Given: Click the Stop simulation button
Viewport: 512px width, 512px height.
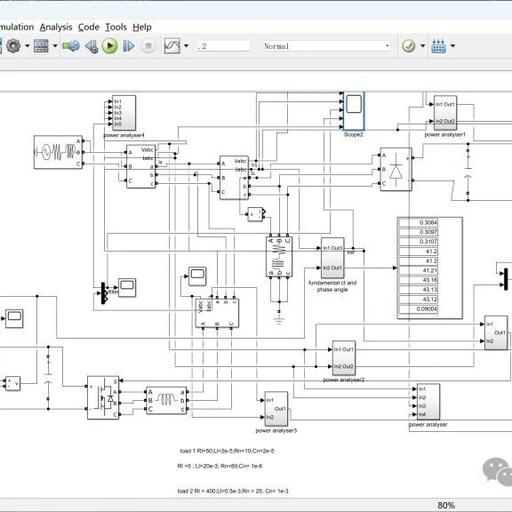Looking at the screenshot, I should 148,46.
